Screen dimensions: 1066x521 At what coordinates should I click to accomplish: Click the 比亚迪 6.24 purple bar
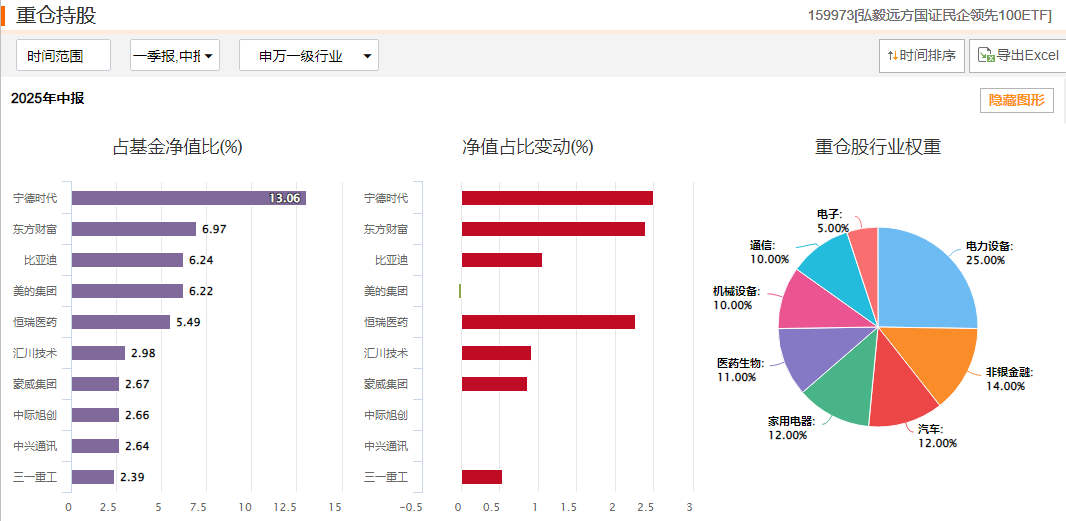[127, 260]
